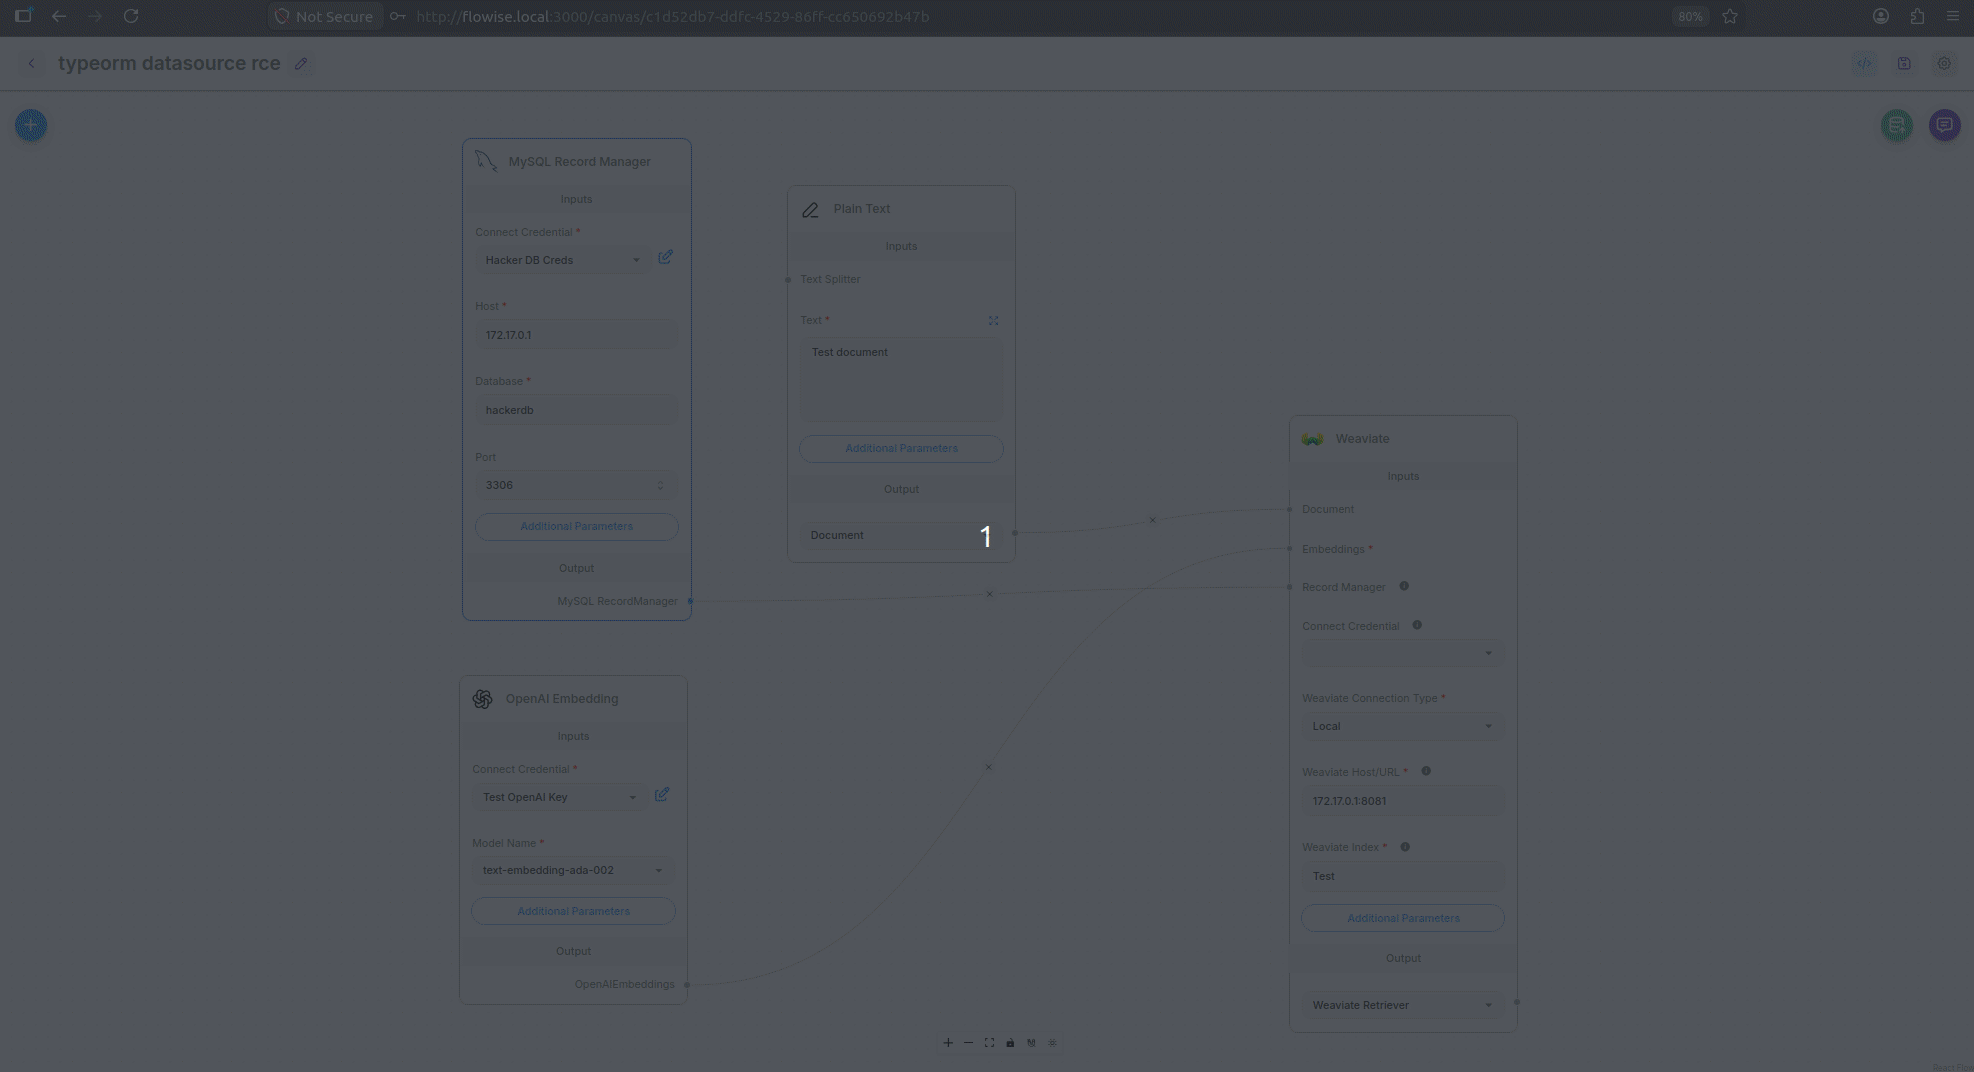Image resolution: width=1974 pixels, height=1072 pixels.
Task: Click the OpenAIEmbeddings output anchor
Action: [687, 985]
